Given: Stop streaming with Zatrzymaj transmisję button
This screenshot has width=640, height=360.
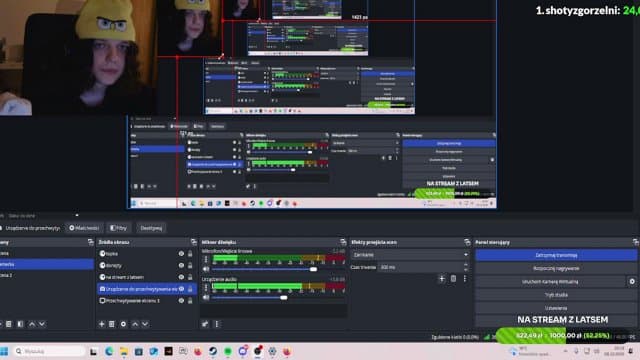Looking at the screenshot, I should coord(556,255).
